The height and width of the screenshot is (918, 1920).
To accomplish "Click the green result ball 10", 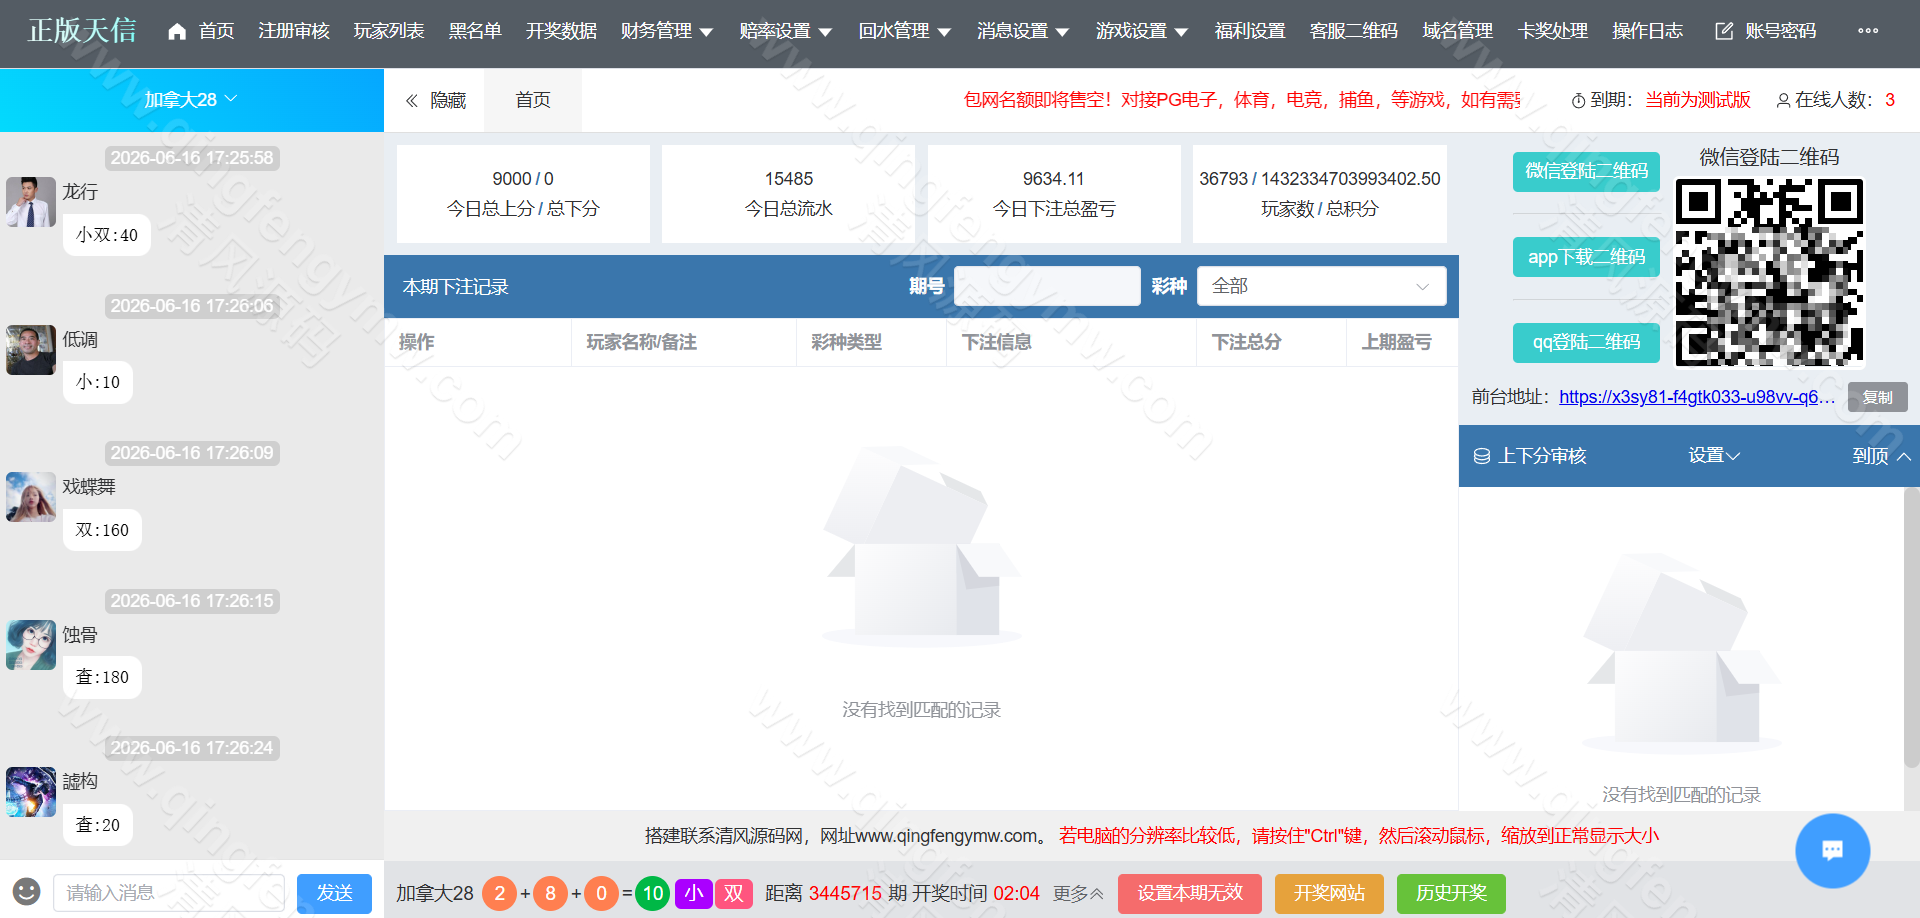I will (653, 893).
